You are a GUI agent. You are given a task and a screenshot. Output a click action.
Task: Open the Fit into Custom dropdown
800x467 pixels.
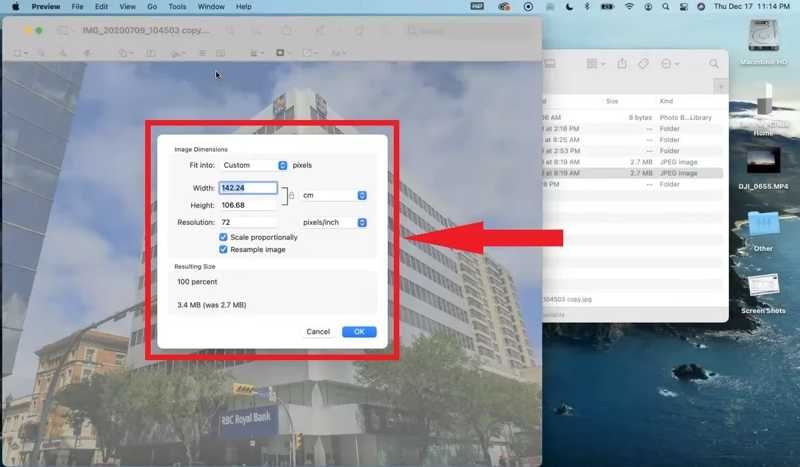255,165
